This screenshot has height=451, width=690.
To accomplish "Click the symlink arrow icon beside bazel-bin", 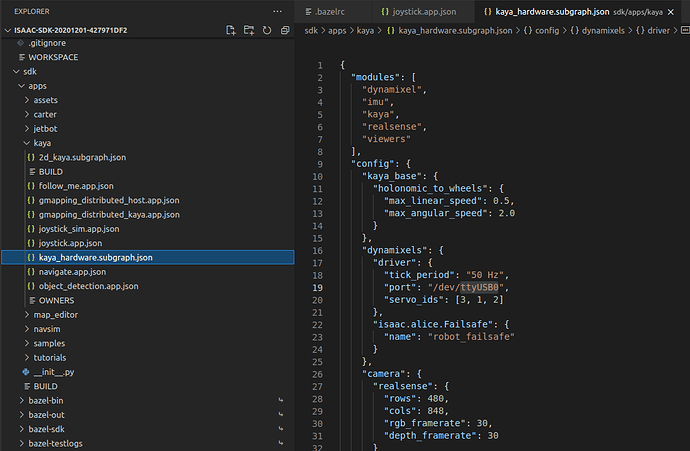I will coord(281,400).
